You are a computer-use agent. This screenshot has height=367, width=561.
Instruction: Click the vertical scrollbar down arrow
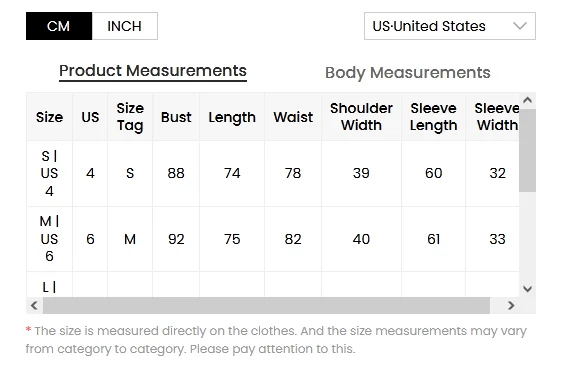pyautogui.click(x=527, y=289)
